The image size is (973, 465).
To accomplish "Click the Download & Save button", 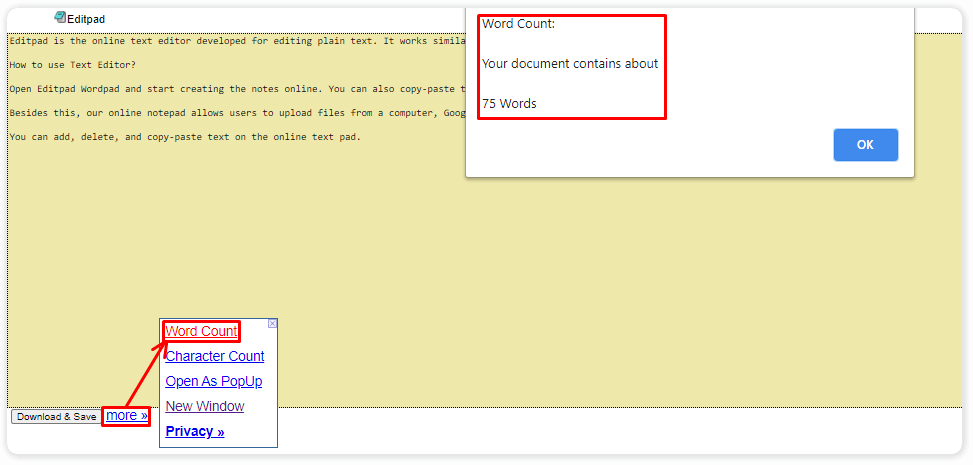I will [x=56, y=417].
